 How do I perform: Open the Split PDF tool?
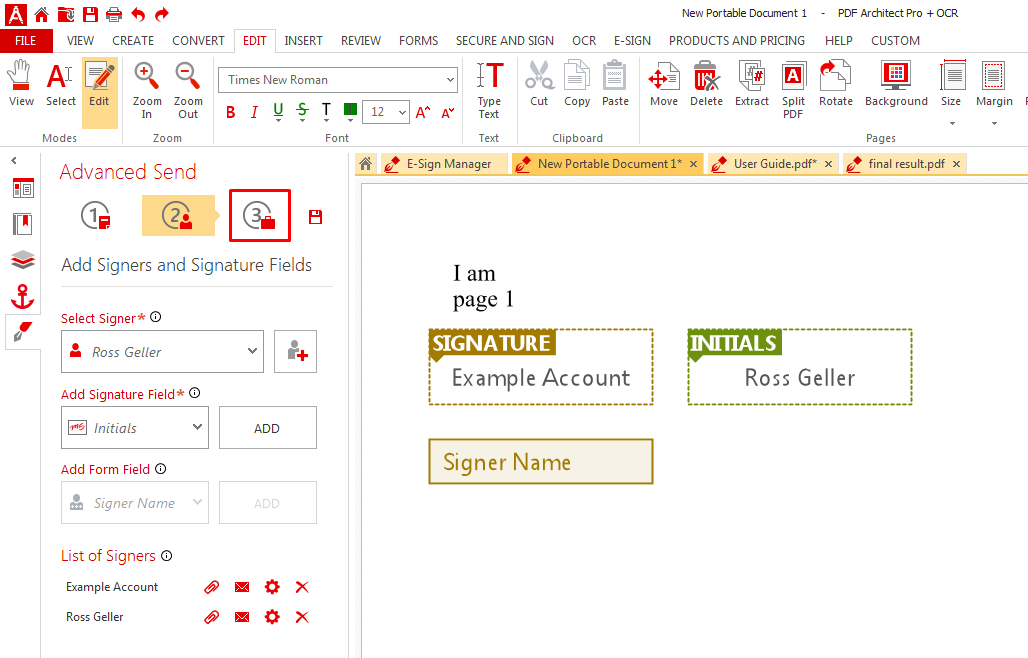tap(793, 90)
